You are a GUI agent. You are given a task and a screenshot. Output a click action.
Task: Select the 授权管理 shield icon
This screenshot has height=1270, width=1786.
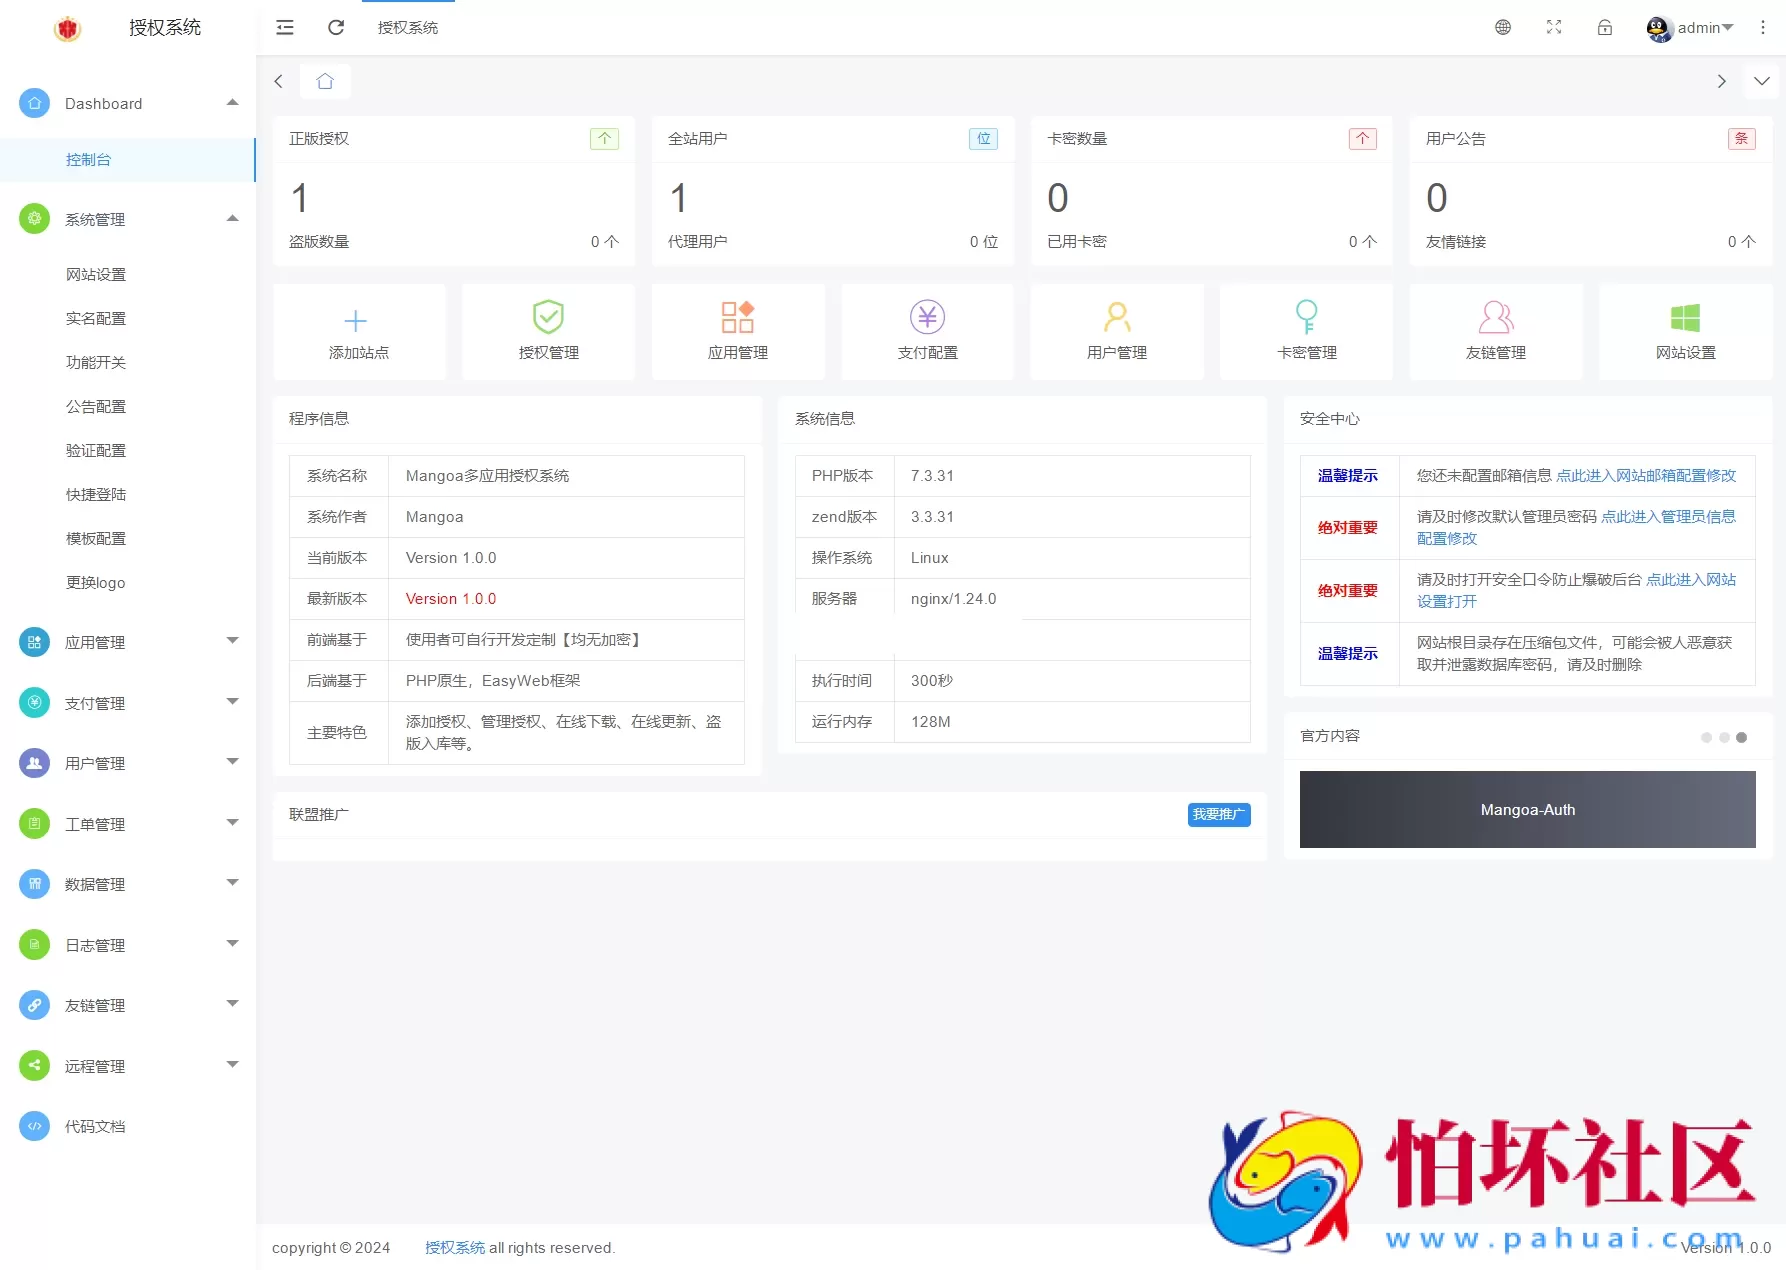547,331
